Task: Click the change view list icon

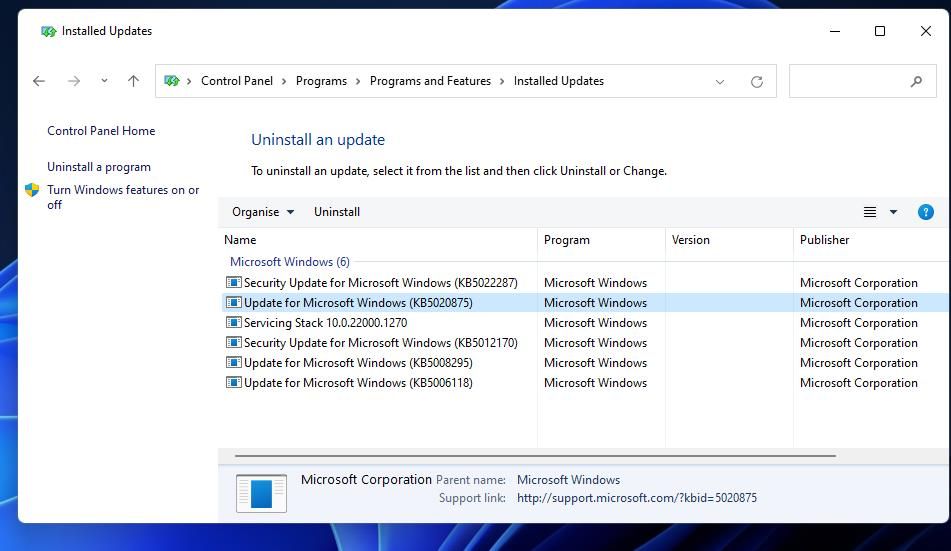Action: click(x=870, y=212)
